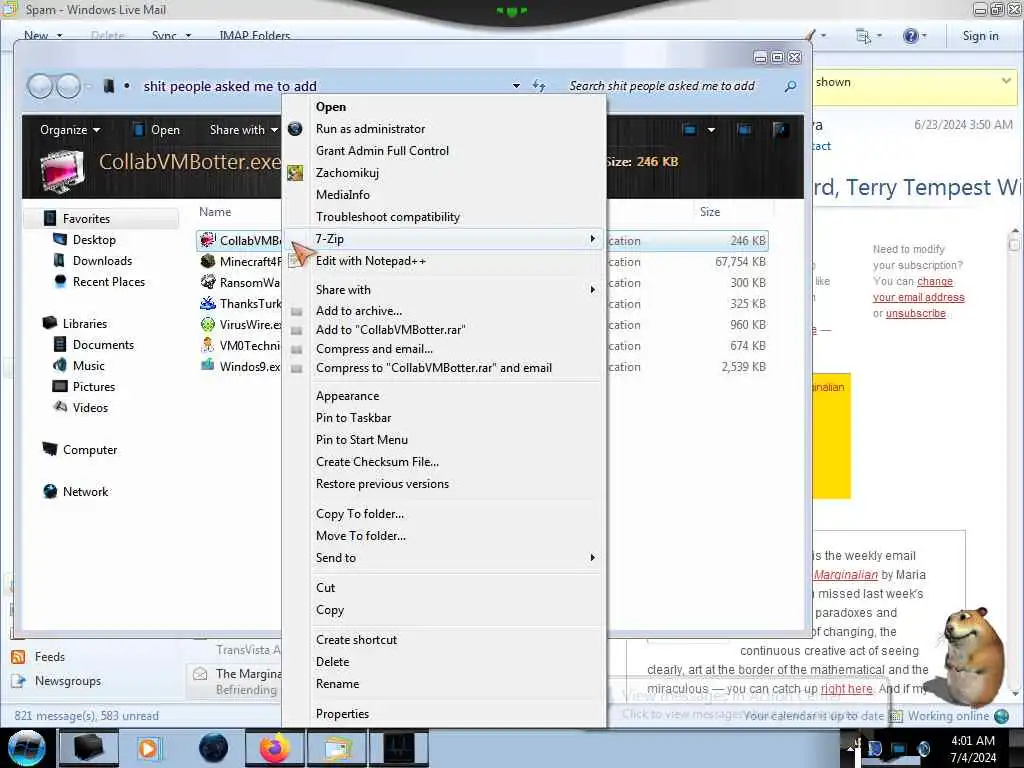Open the New dropdown in Windows Live Mail
The height and width of the screenshot is (768, 1024).
coord(59,36)
